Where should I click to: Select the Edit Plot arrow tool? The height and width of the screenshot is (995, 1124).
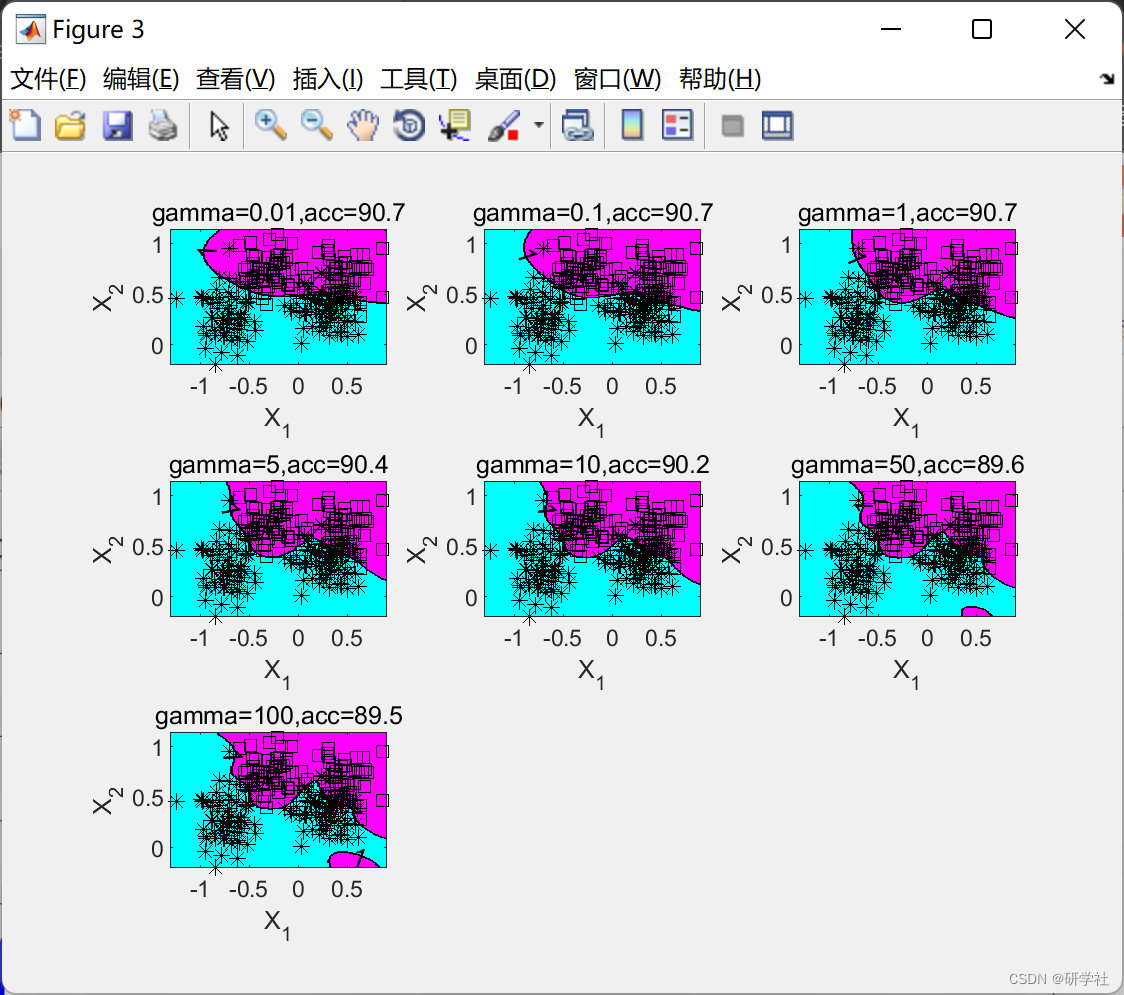click(219, 125)
